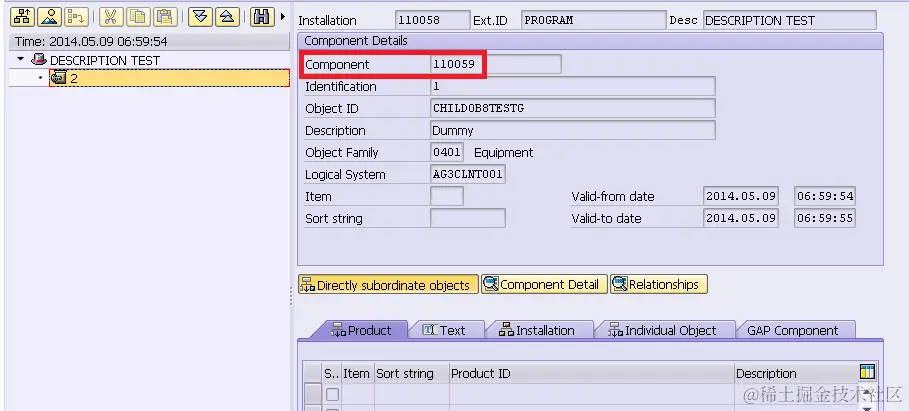
Task: Select the DESCRIPTION TEST root tree label
Action: pyautogui.click(x=105, y=60)
